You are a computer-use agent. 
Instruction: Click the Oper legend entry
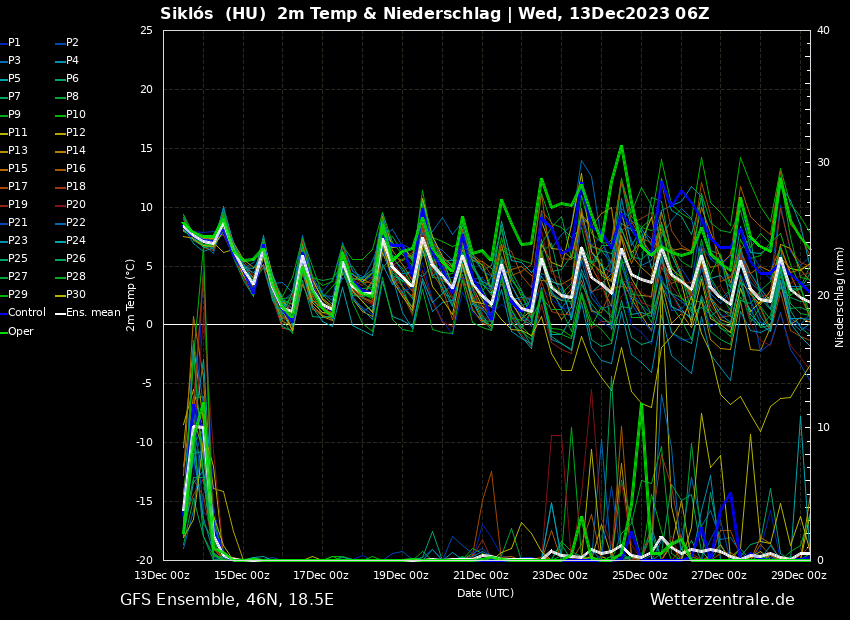20,331
